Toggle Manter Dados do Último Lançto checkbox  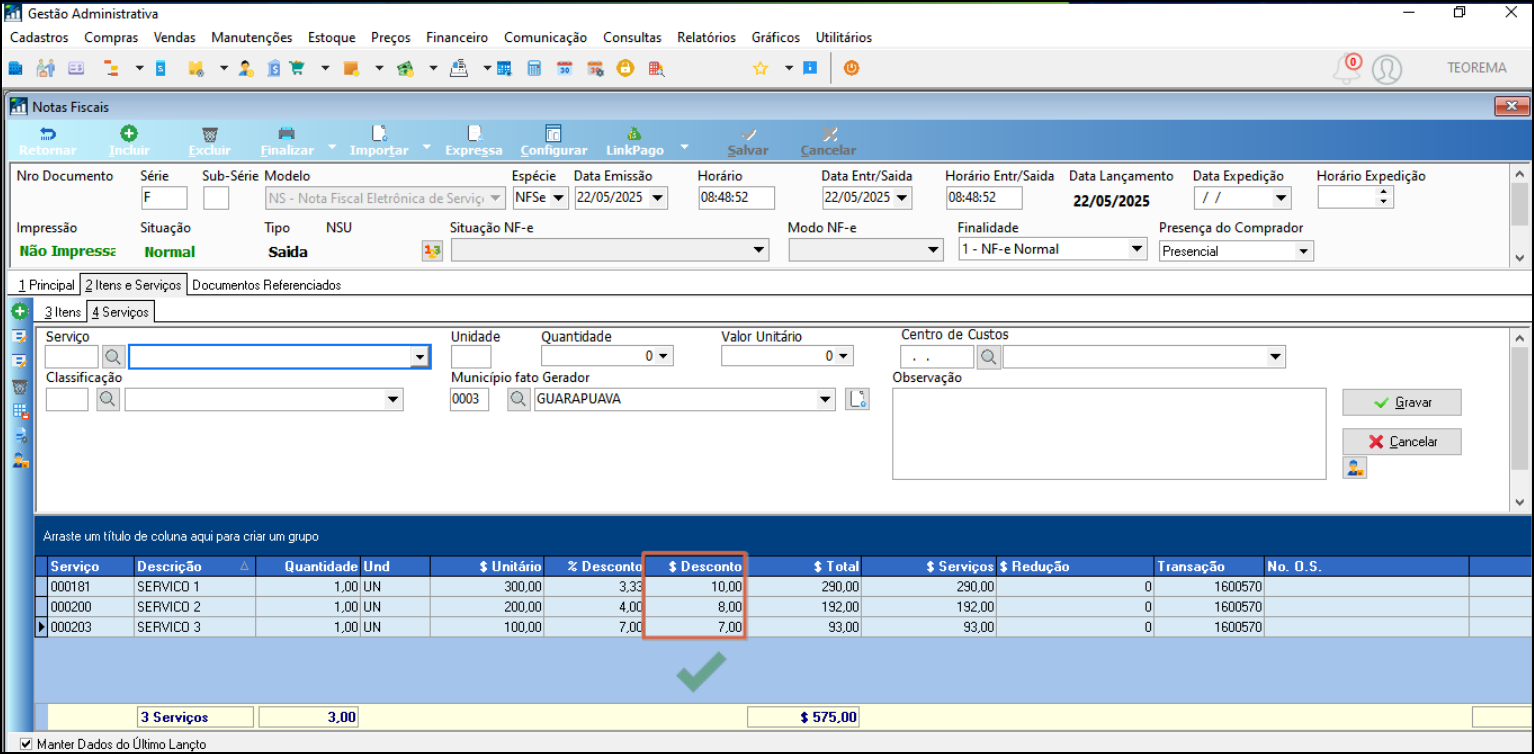(27, 744)
